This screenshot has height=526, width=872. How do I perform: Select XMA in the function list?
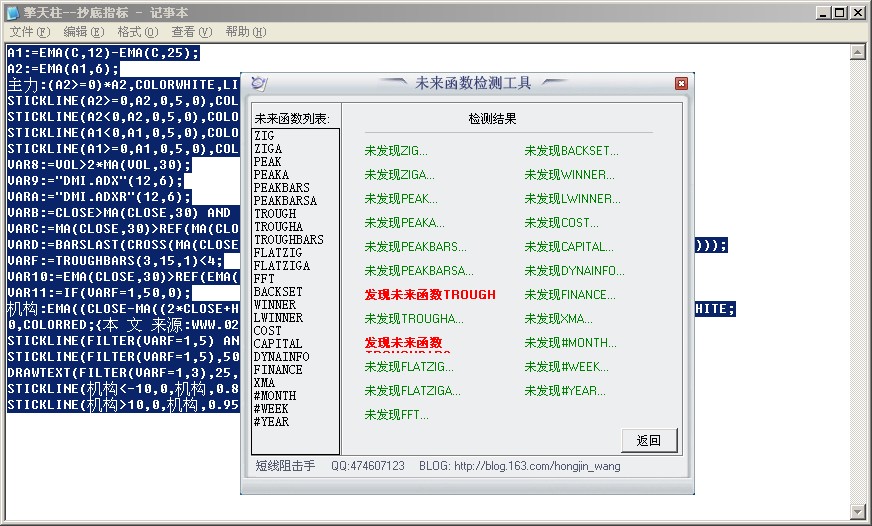264,383
